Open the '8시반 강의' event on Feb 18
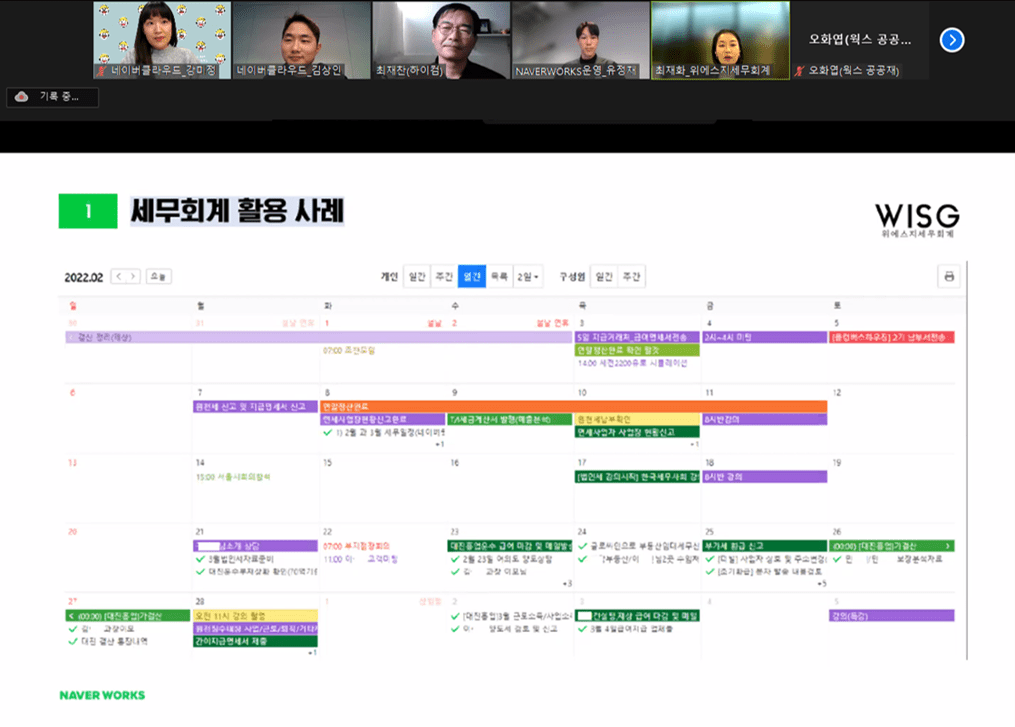This screenshot has height=727, width=1015. point(764,477)
